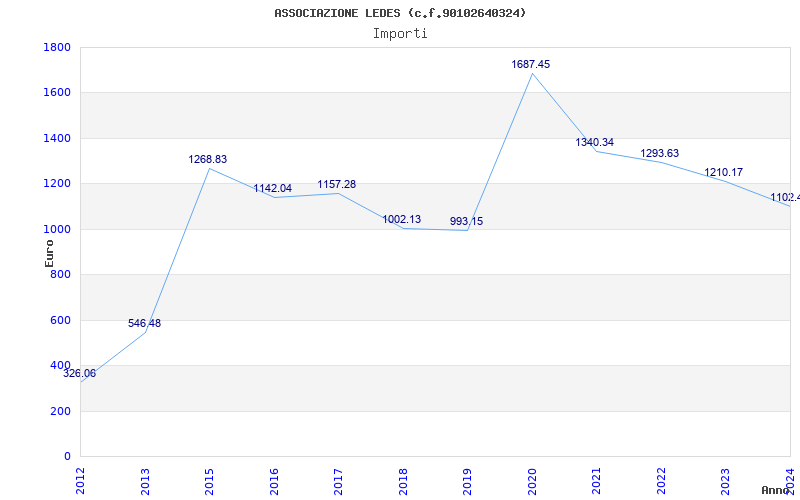Click the 1210.17 value label
800x500 pixels.
click(x=723, y=172)
